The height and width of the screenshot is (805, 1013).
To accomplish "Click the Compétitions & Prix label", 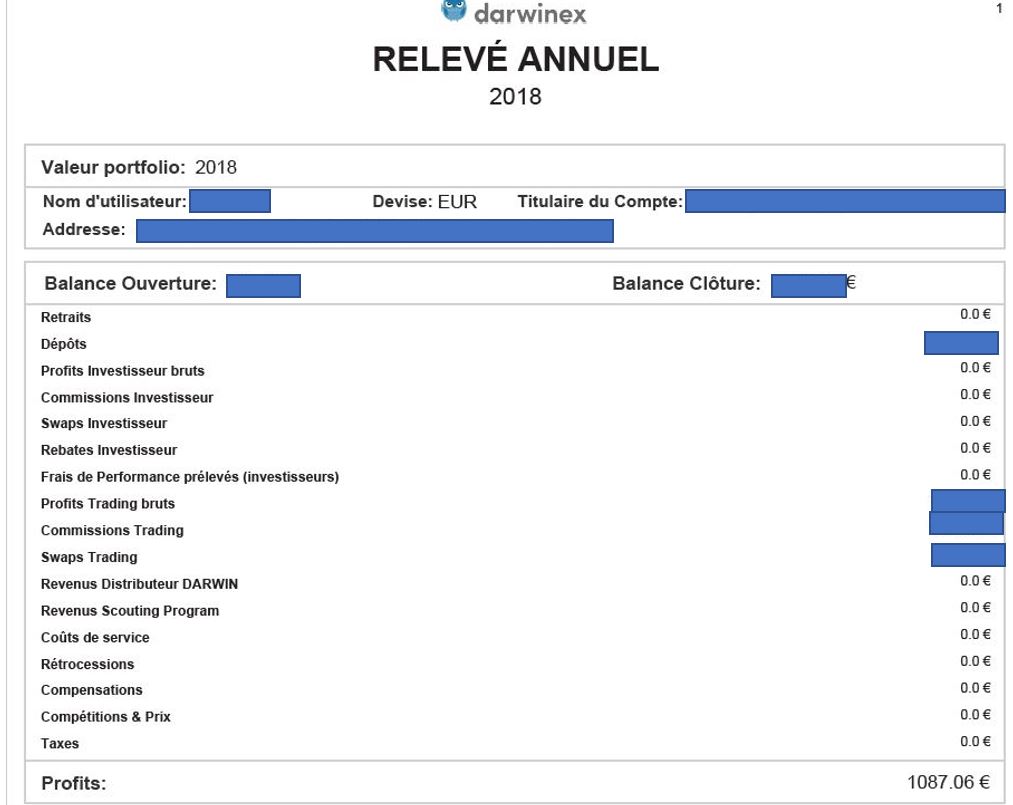I will pyautogui.click(x=106, y=716).
